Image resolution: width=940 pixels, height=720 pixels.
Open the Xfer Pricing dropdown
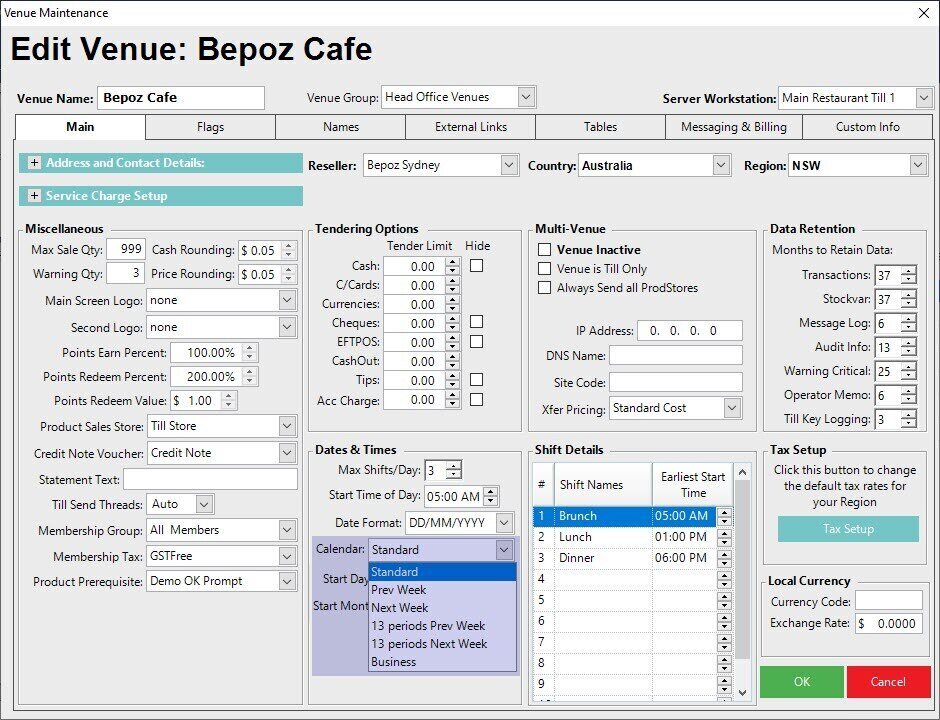[x=732, y=408]
